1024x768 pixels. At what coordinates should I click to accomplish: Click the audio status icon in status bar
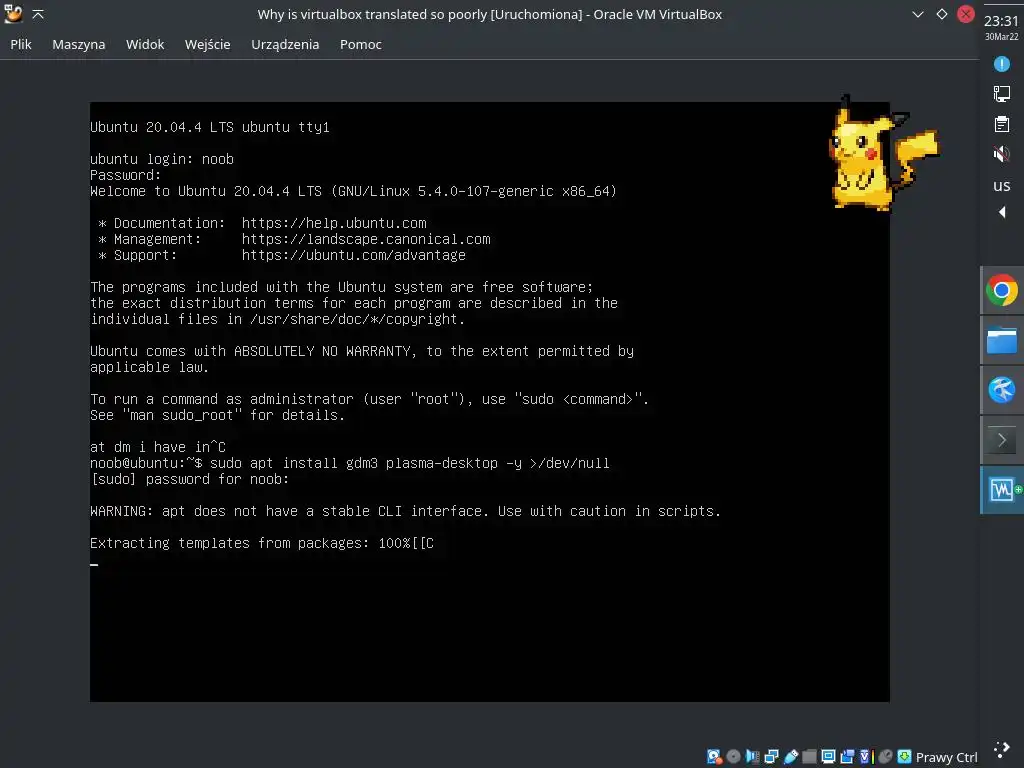[752, 757]
